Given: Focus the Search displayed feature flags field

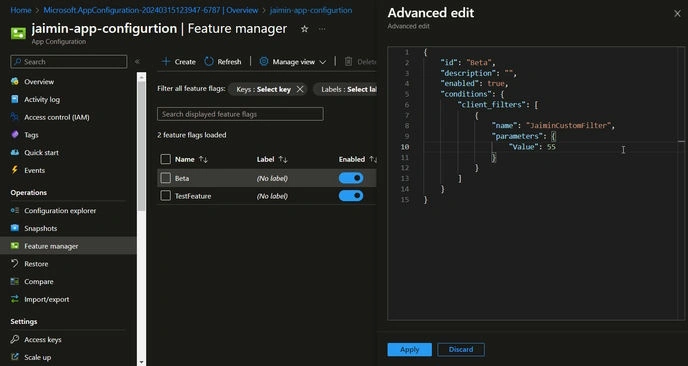Looking at the screenshot, I should pos(240,114).
